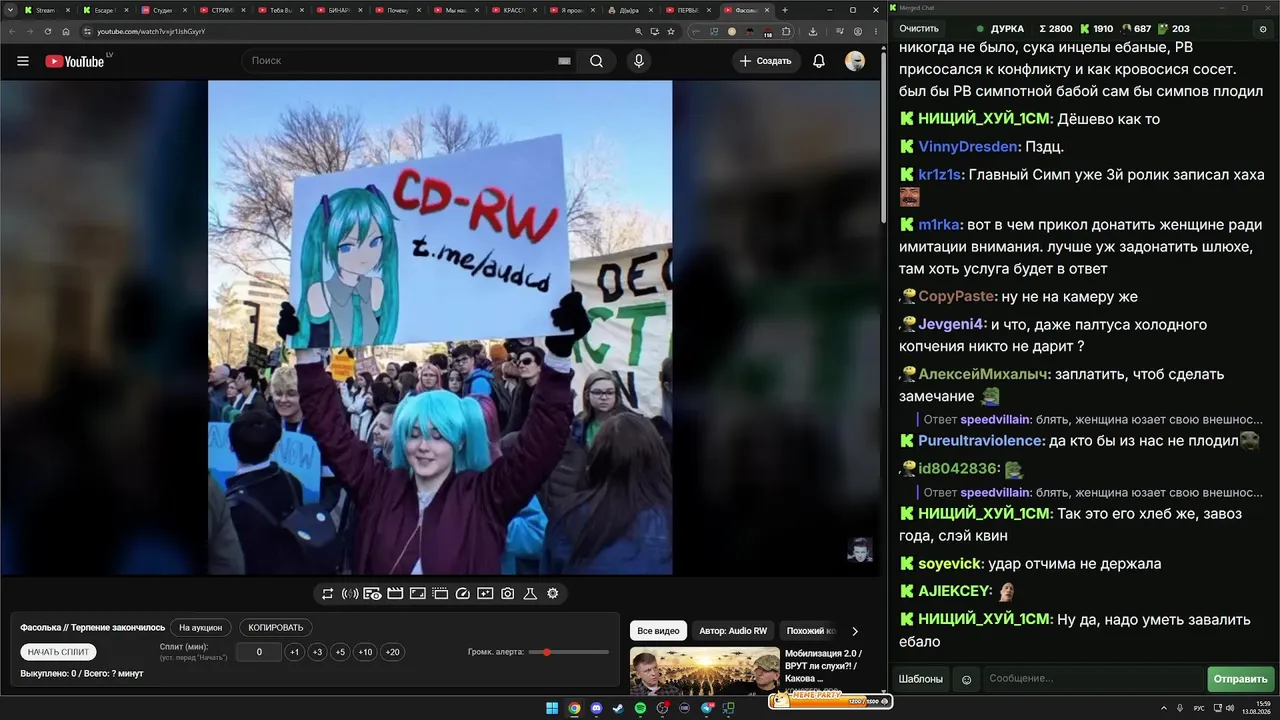Click the broadcast waves icon in player toolbar

point(350,593)
